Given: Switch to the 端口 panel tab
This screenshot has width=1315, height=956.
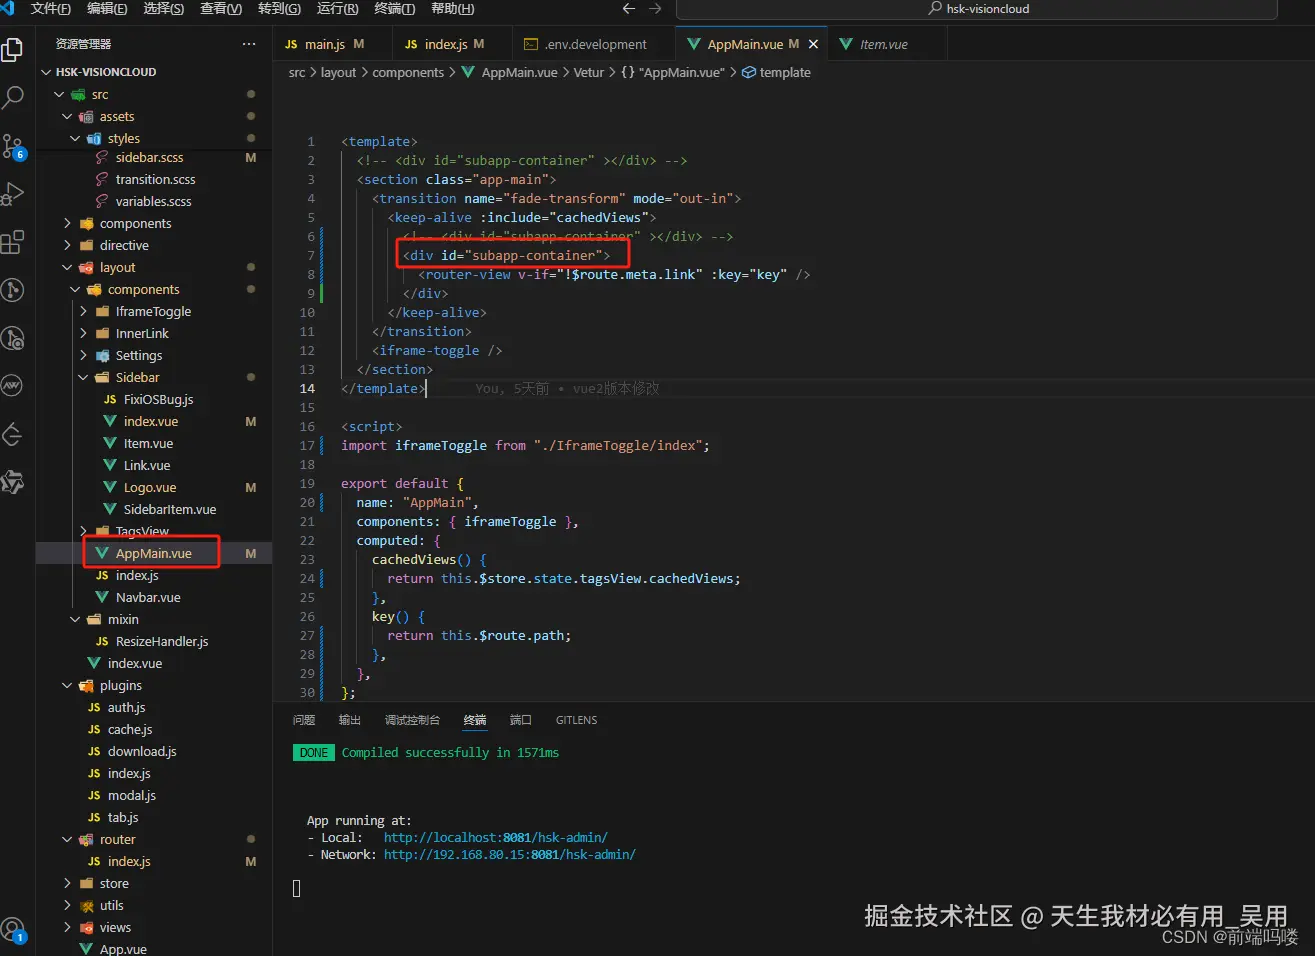Looking at the screenshot, I should (x=521, y=720).
